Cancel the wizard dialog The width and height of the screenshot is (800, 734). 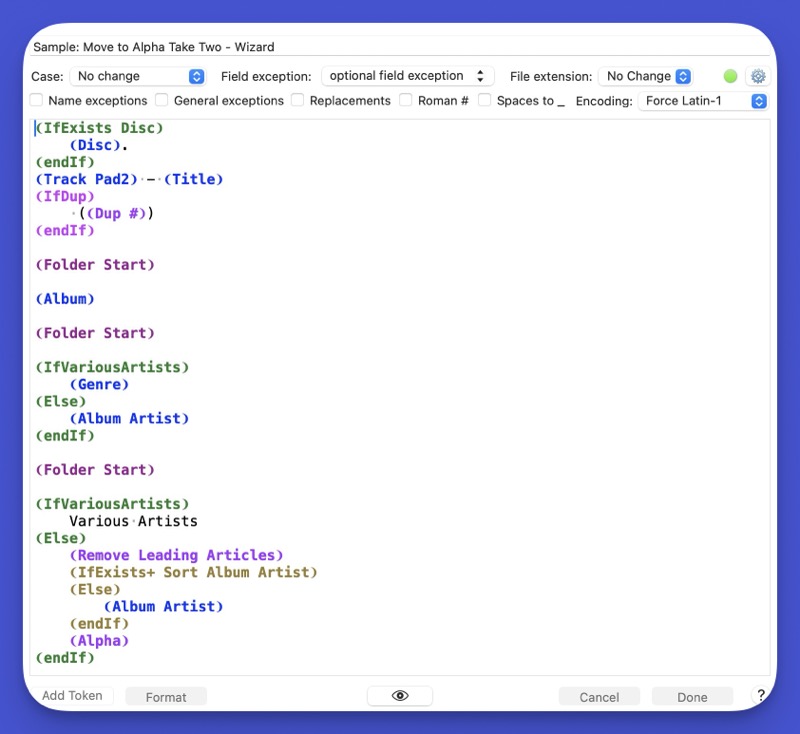(x=599, y=697)
